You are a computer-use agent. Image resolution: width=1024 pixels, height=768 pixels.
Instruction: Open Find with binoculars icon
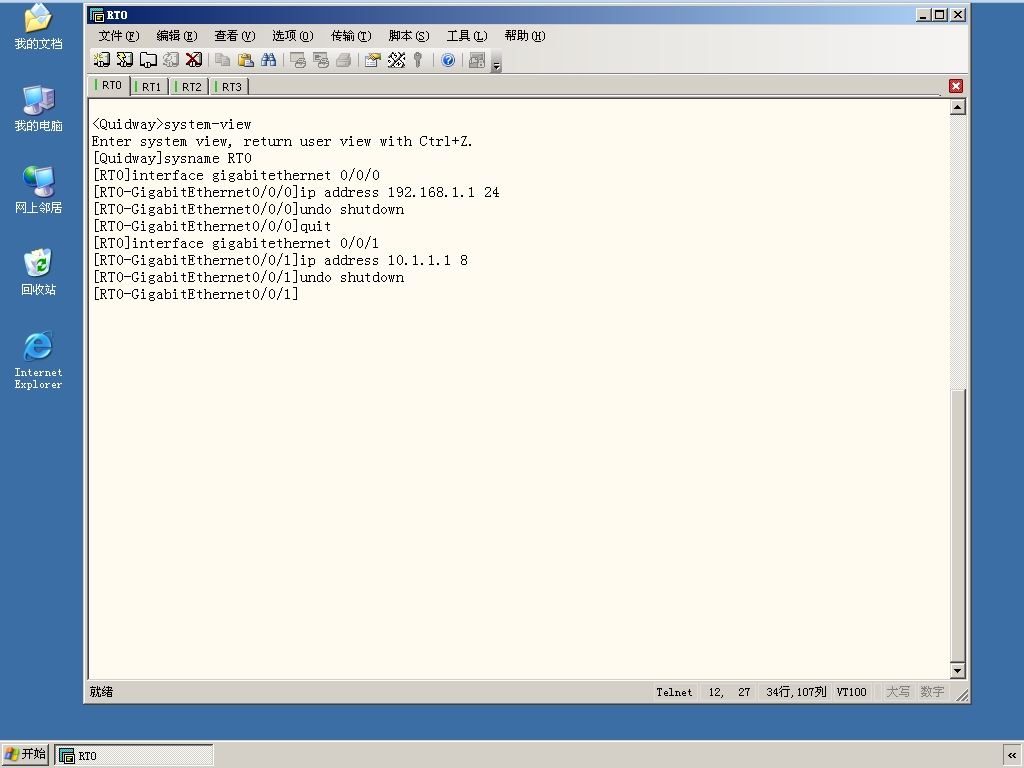pos(268,60)
